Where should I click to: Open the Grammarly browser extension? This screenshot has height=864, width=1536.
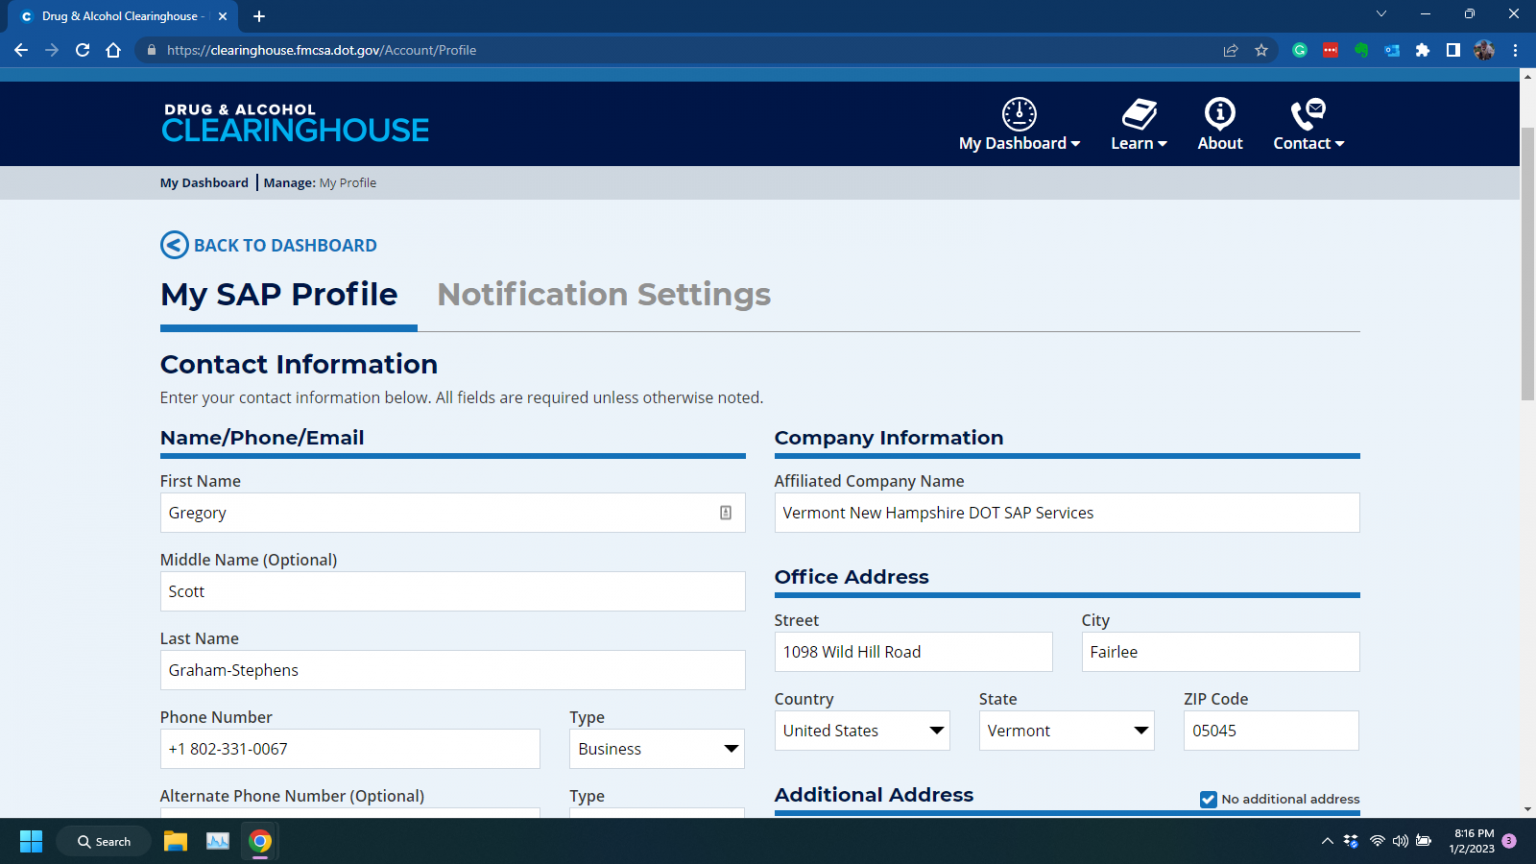tap(1299, 50)
